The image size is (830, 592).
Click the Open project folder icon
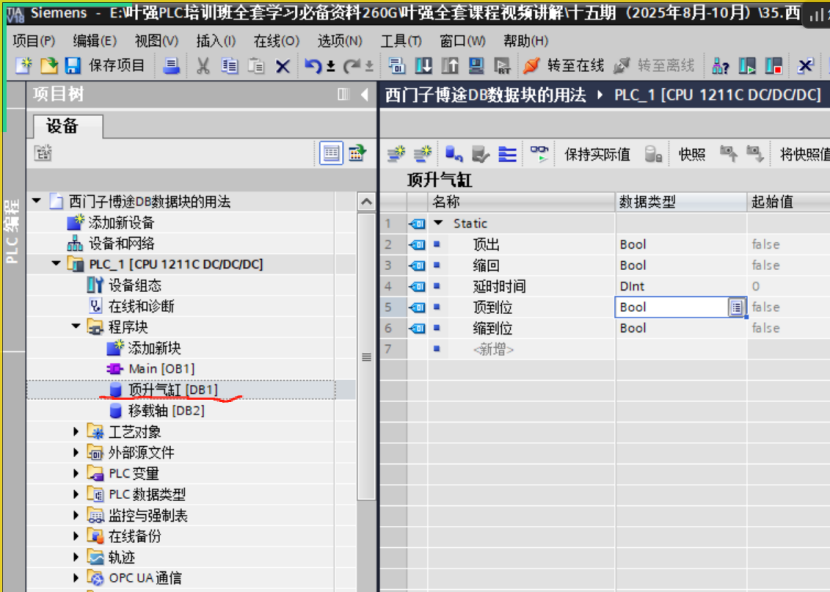pos(49,66)
